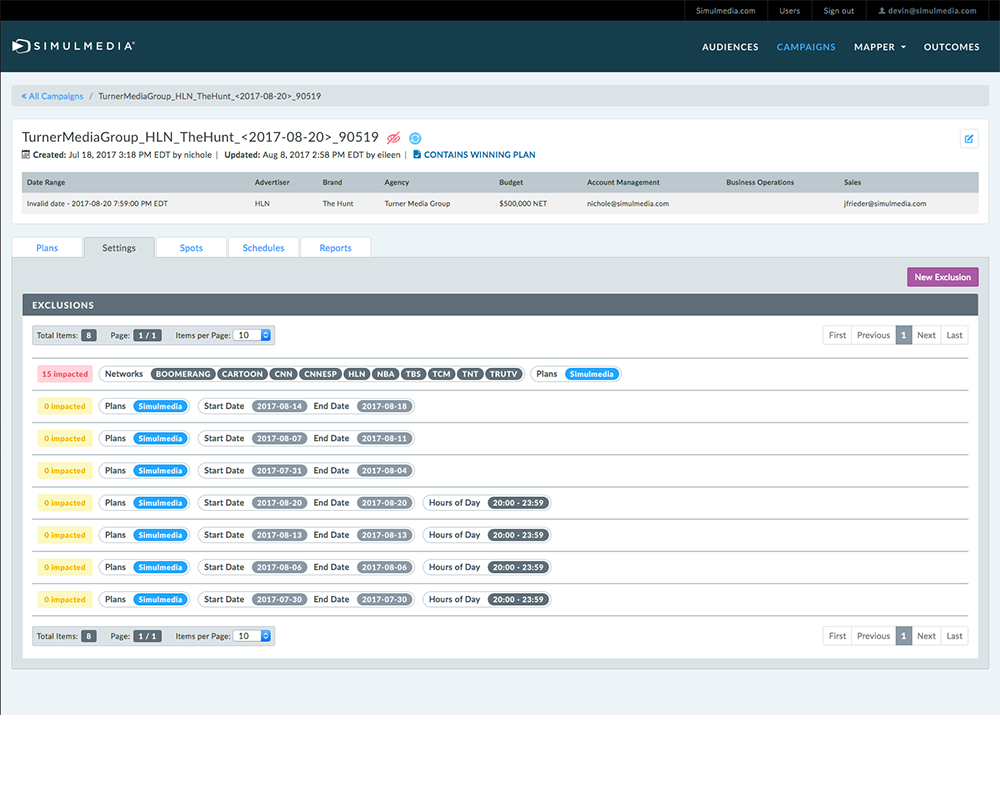The height and width of the screenshot is (808, 1000).
Task: Open Campaigns in main navigation
Action: (x=805, y=47)
